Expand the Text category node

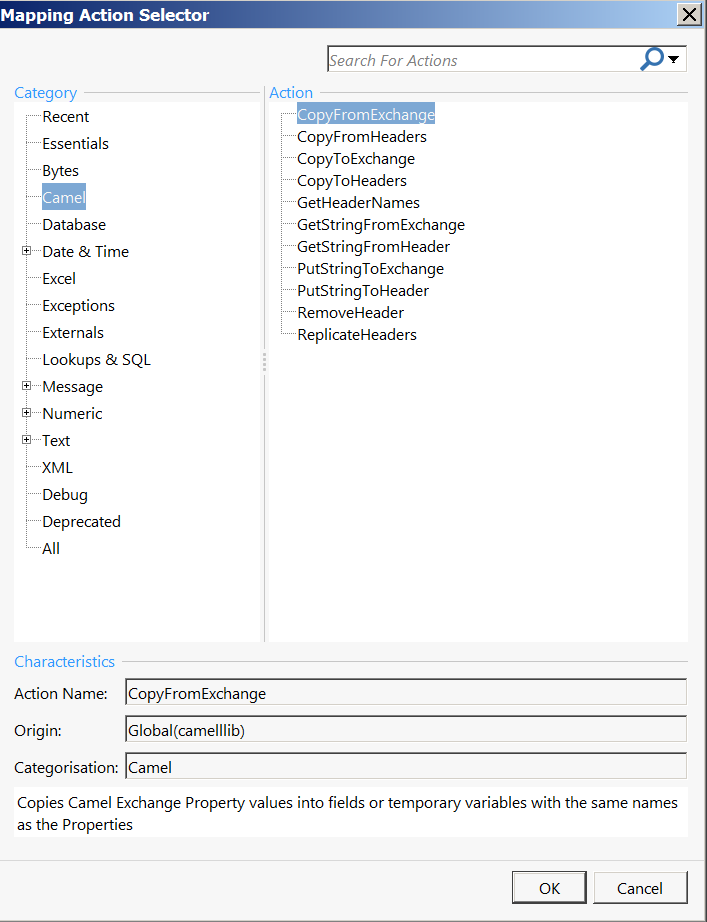point(27,440)
